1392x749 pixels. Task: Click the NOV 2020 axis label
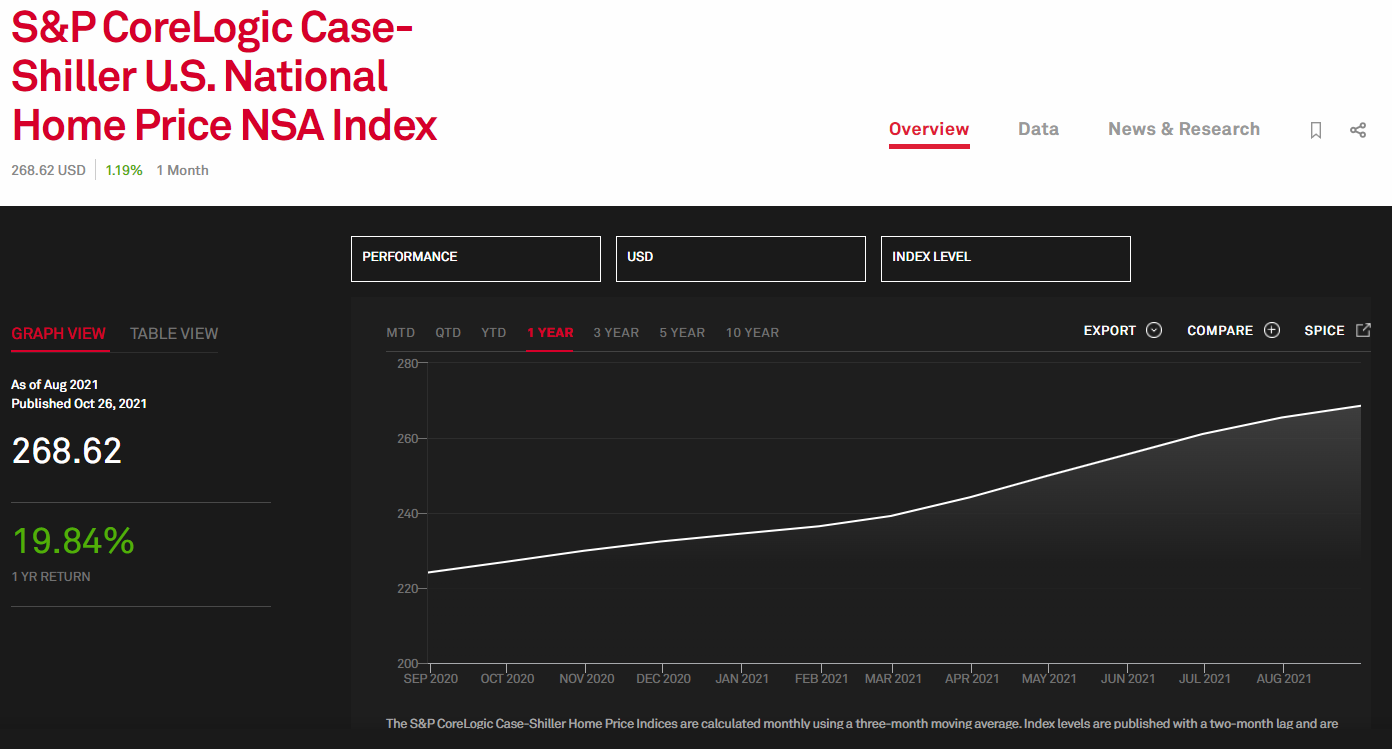(587, 679)
